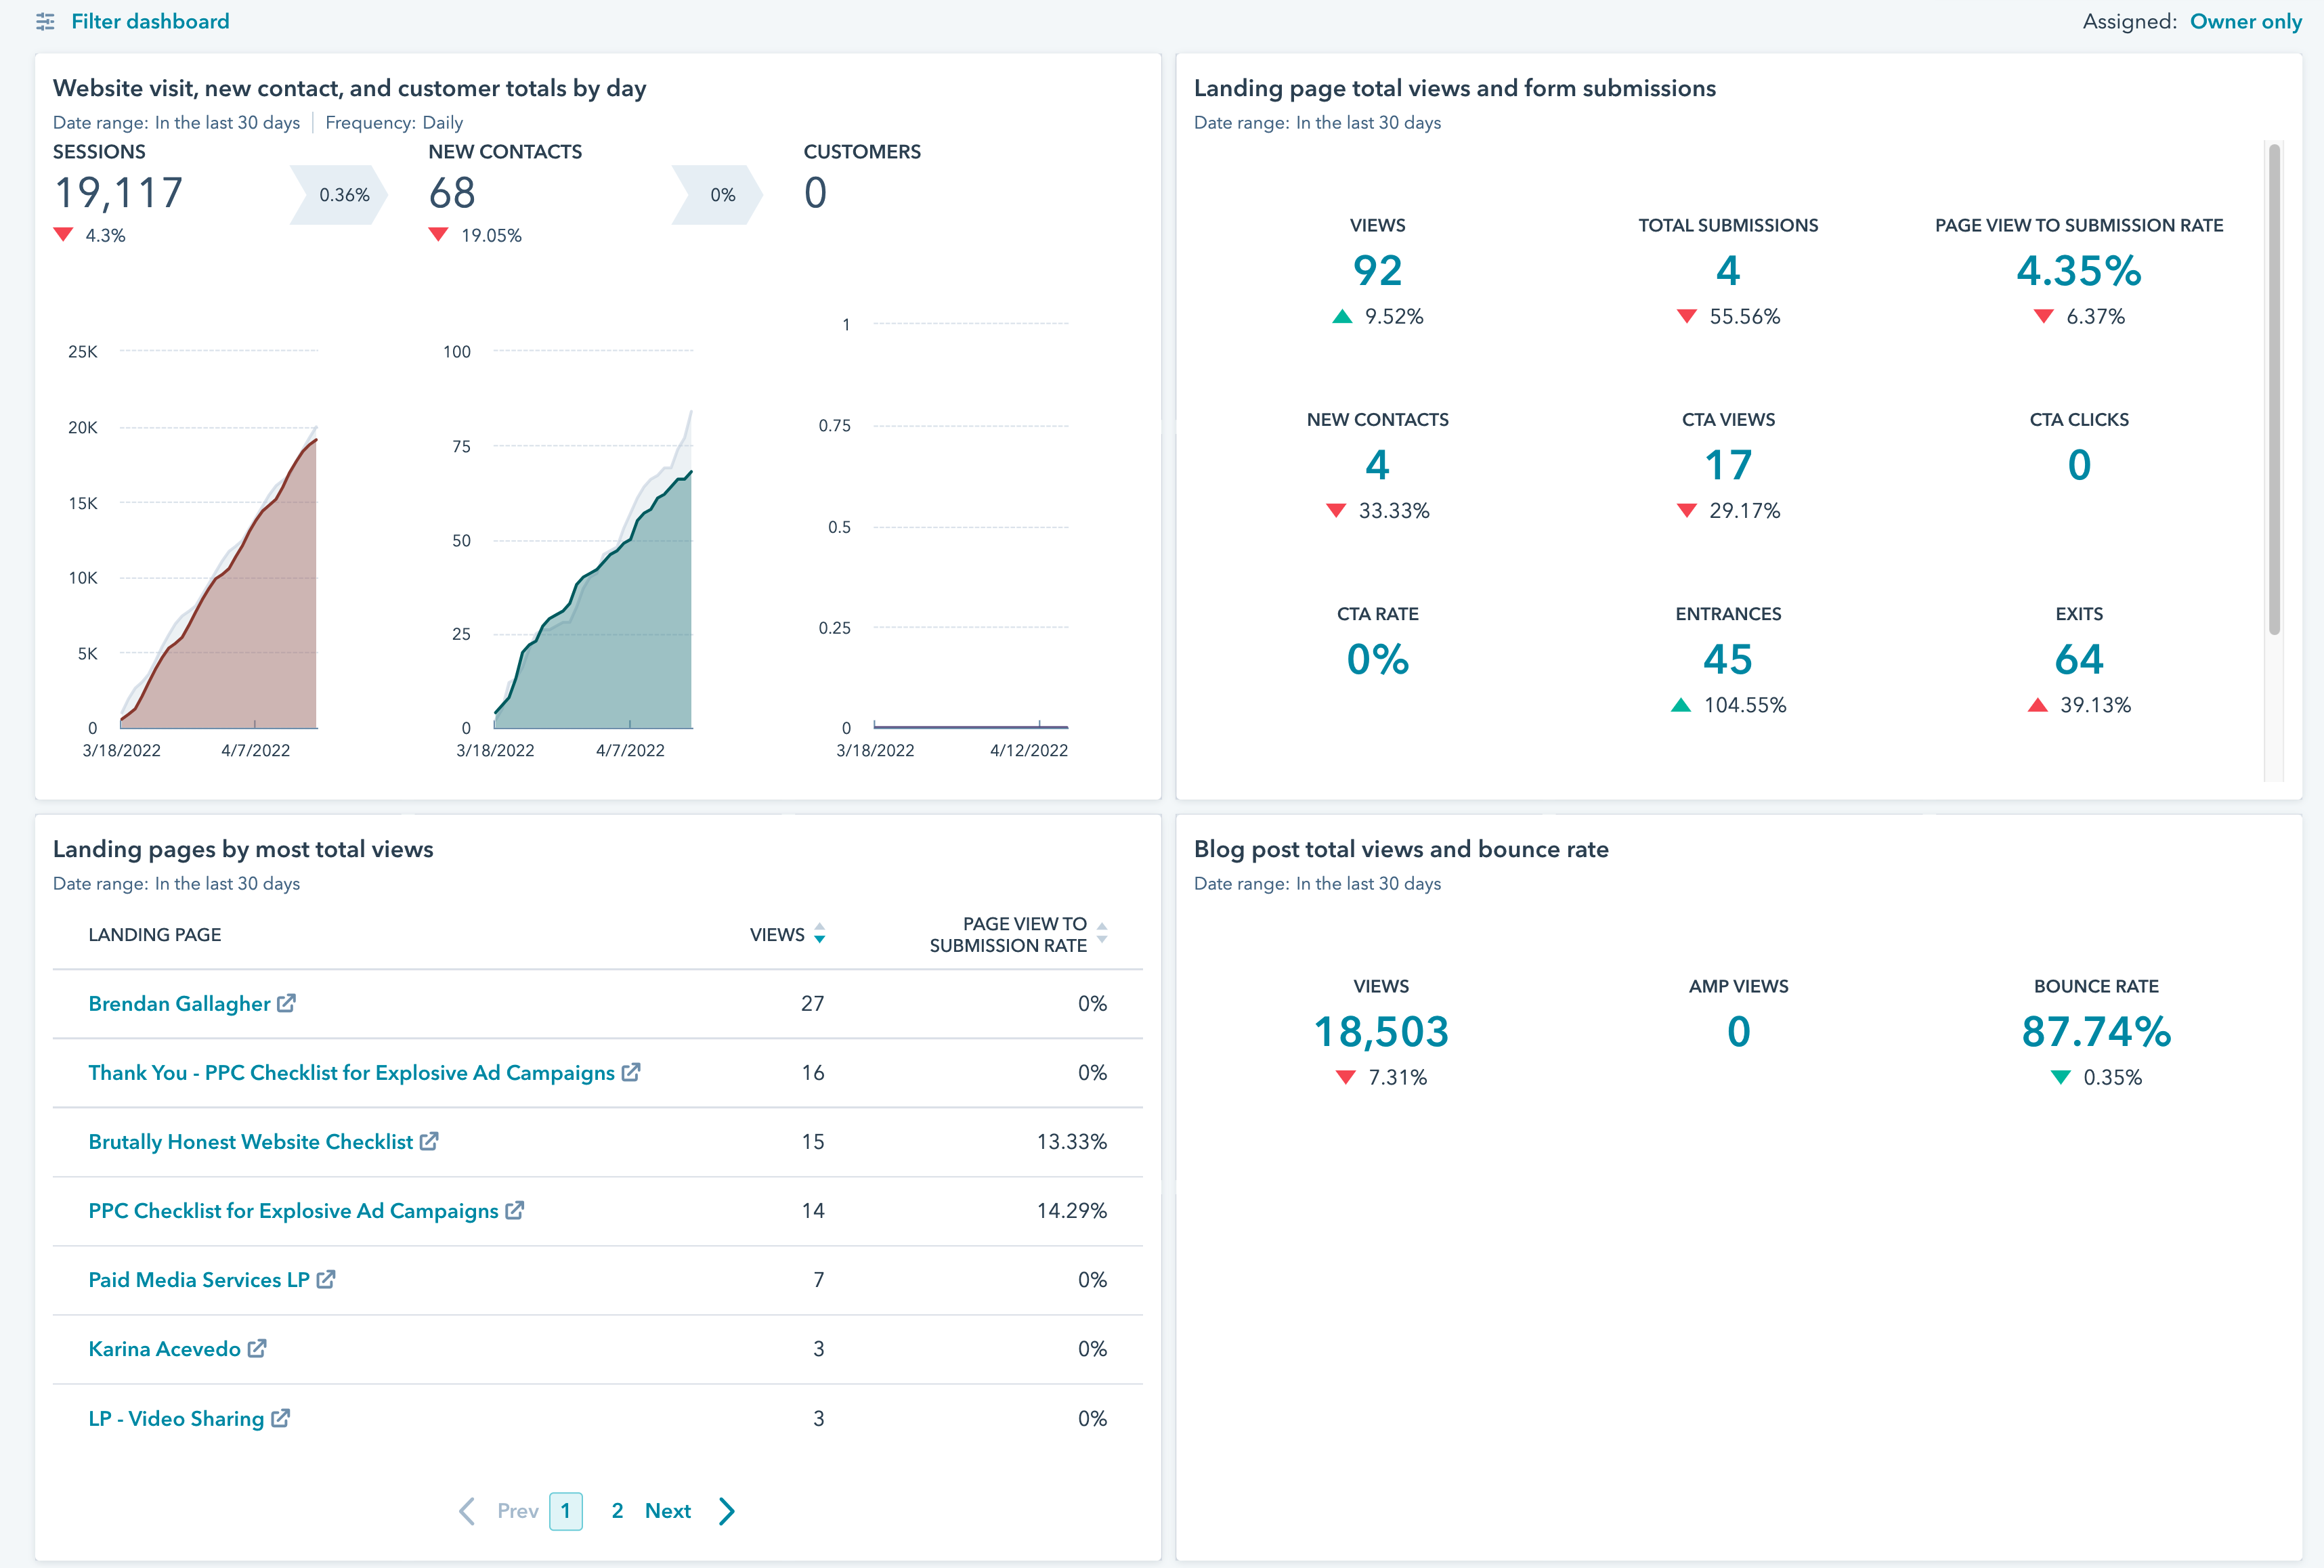Click the filter sliders icon next to Filter dashboard
The height and width of the screenshot is (1568, 2324).
pos(44,21)
